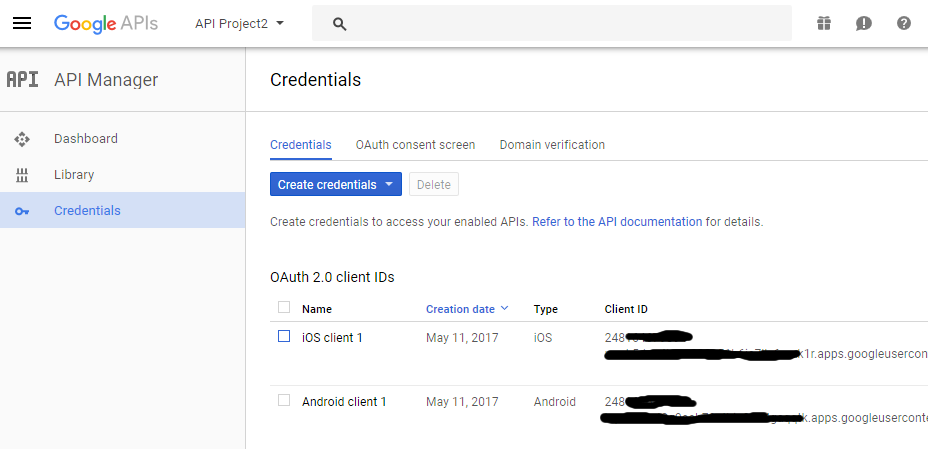Click the Dashboard icon in sidebar
Screen dimensions: 928x449
(x=22, y=139)
